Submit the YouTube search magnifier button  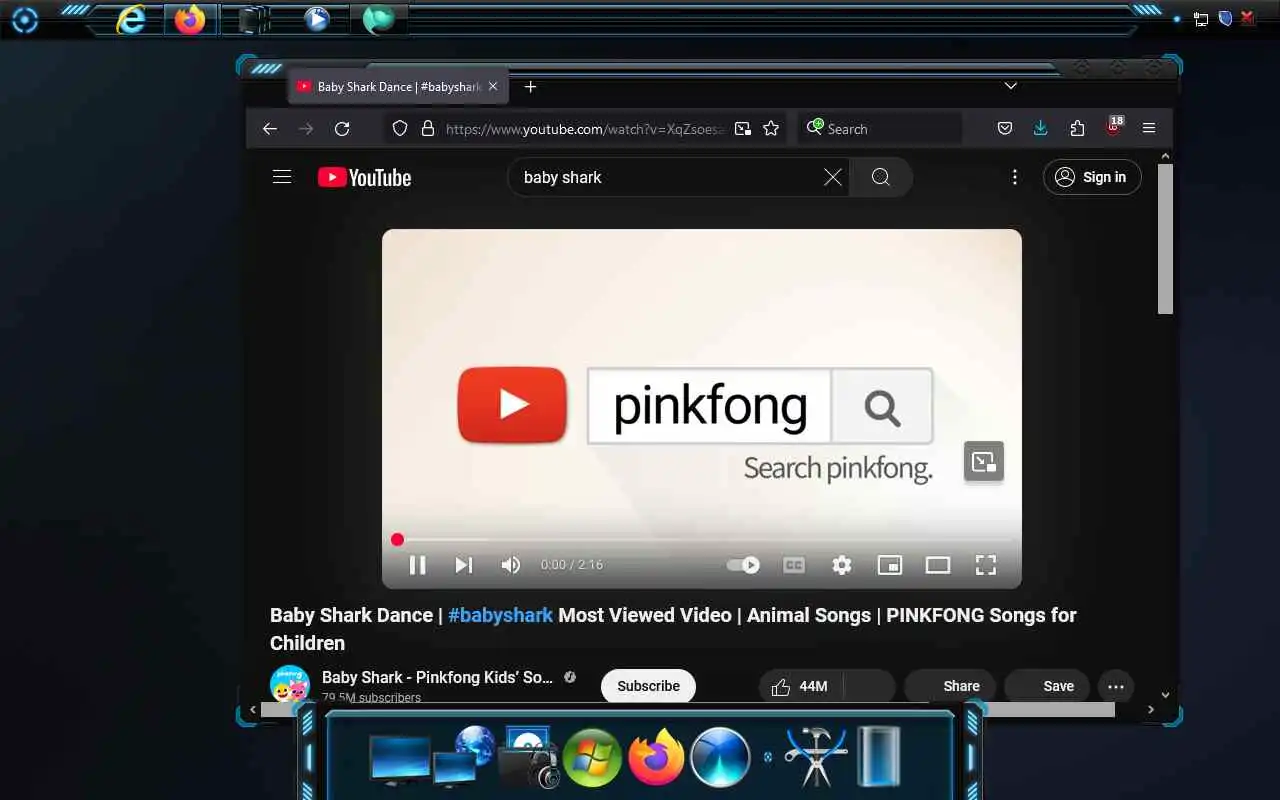coord(881,177)
